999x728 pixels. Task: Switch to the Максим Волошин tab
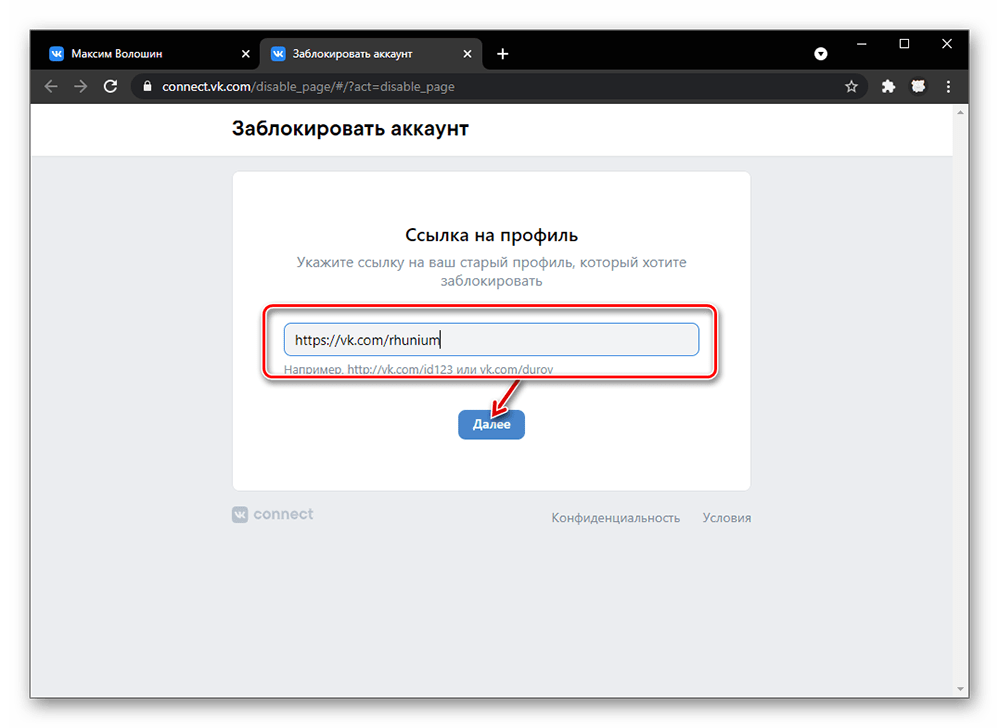click(x=149, y=54)
